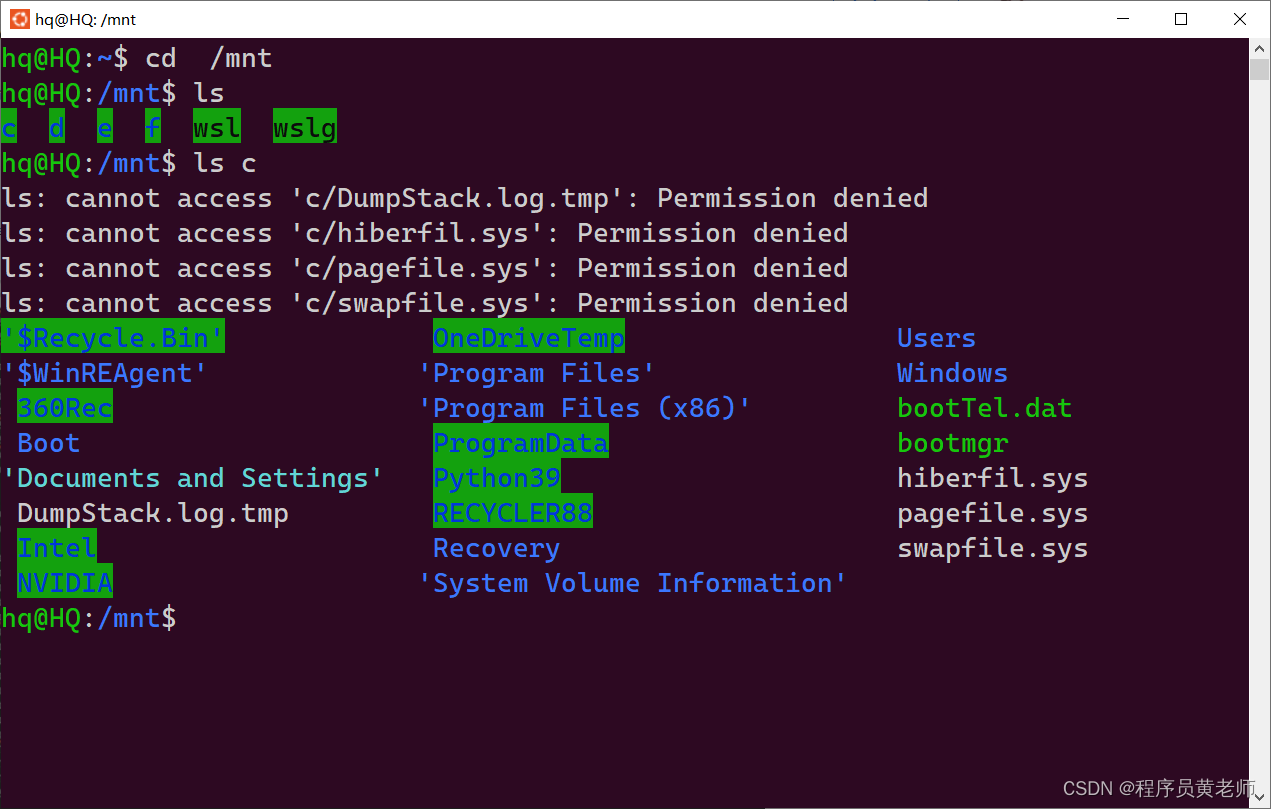Select the Intel folder name
The height and width of the screenshot is (809, 1271).
click(x=56, y=547)
